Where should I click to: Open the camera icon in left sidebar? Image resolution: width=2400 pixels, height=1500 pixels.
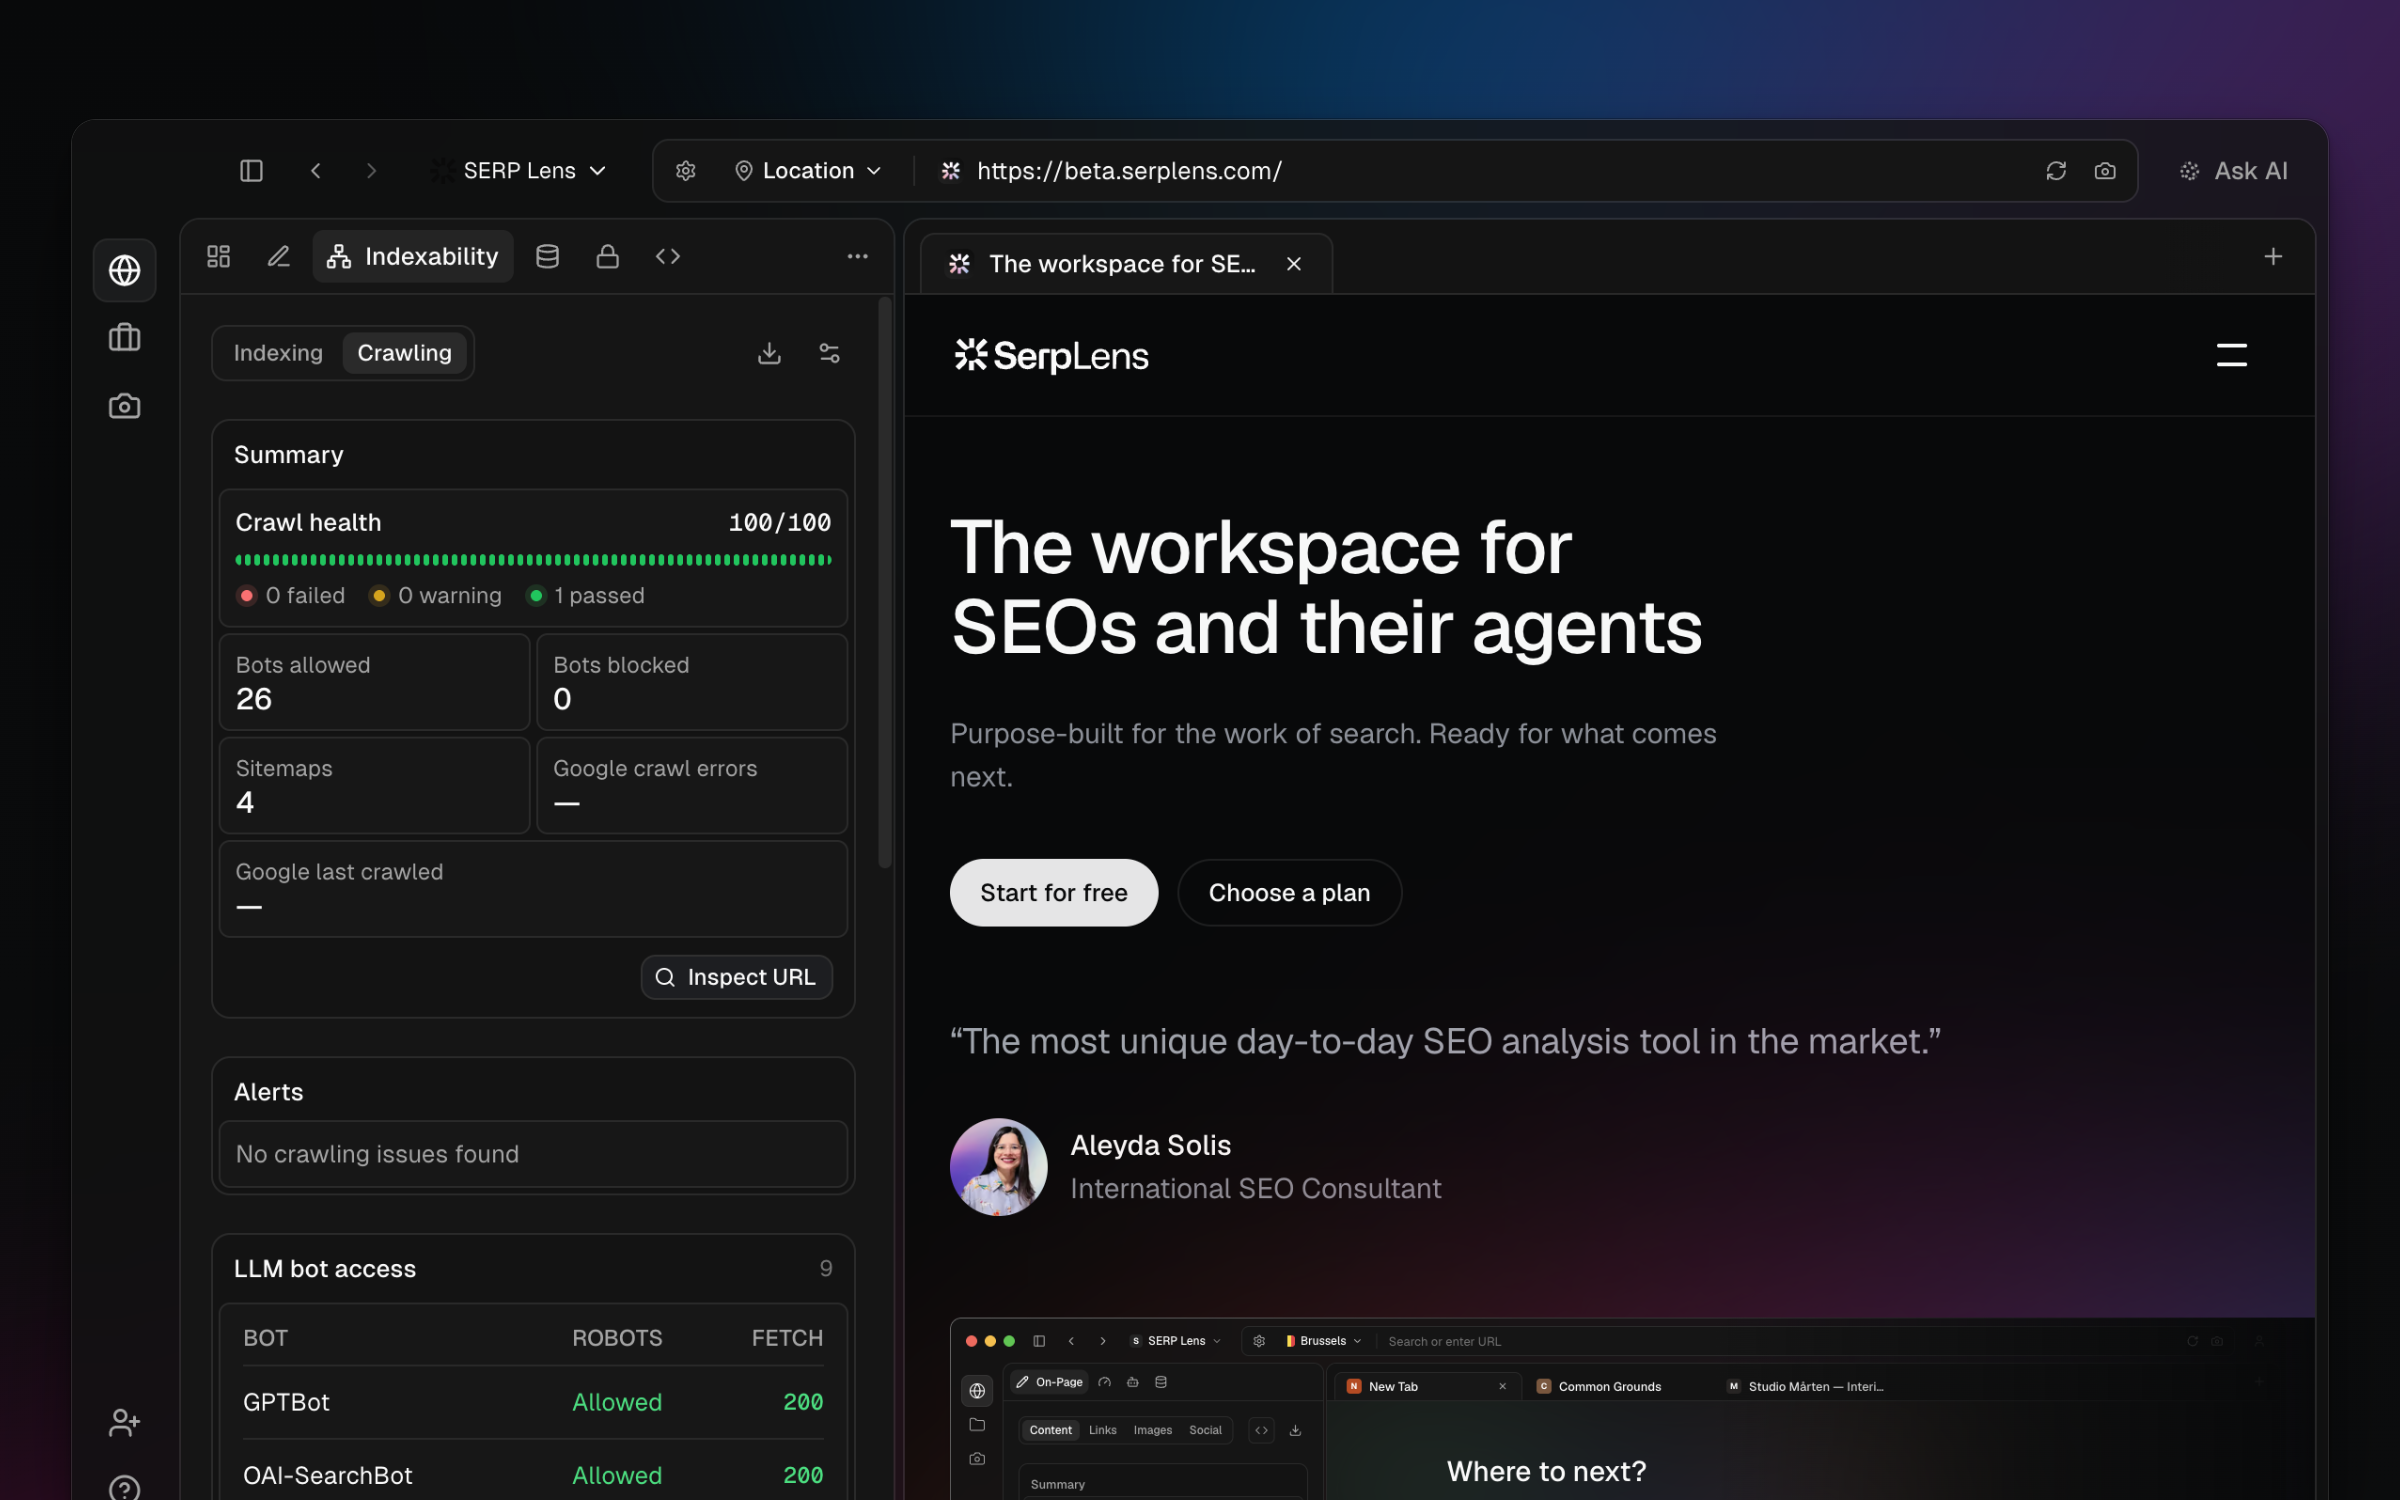click(x=125, y=406)
